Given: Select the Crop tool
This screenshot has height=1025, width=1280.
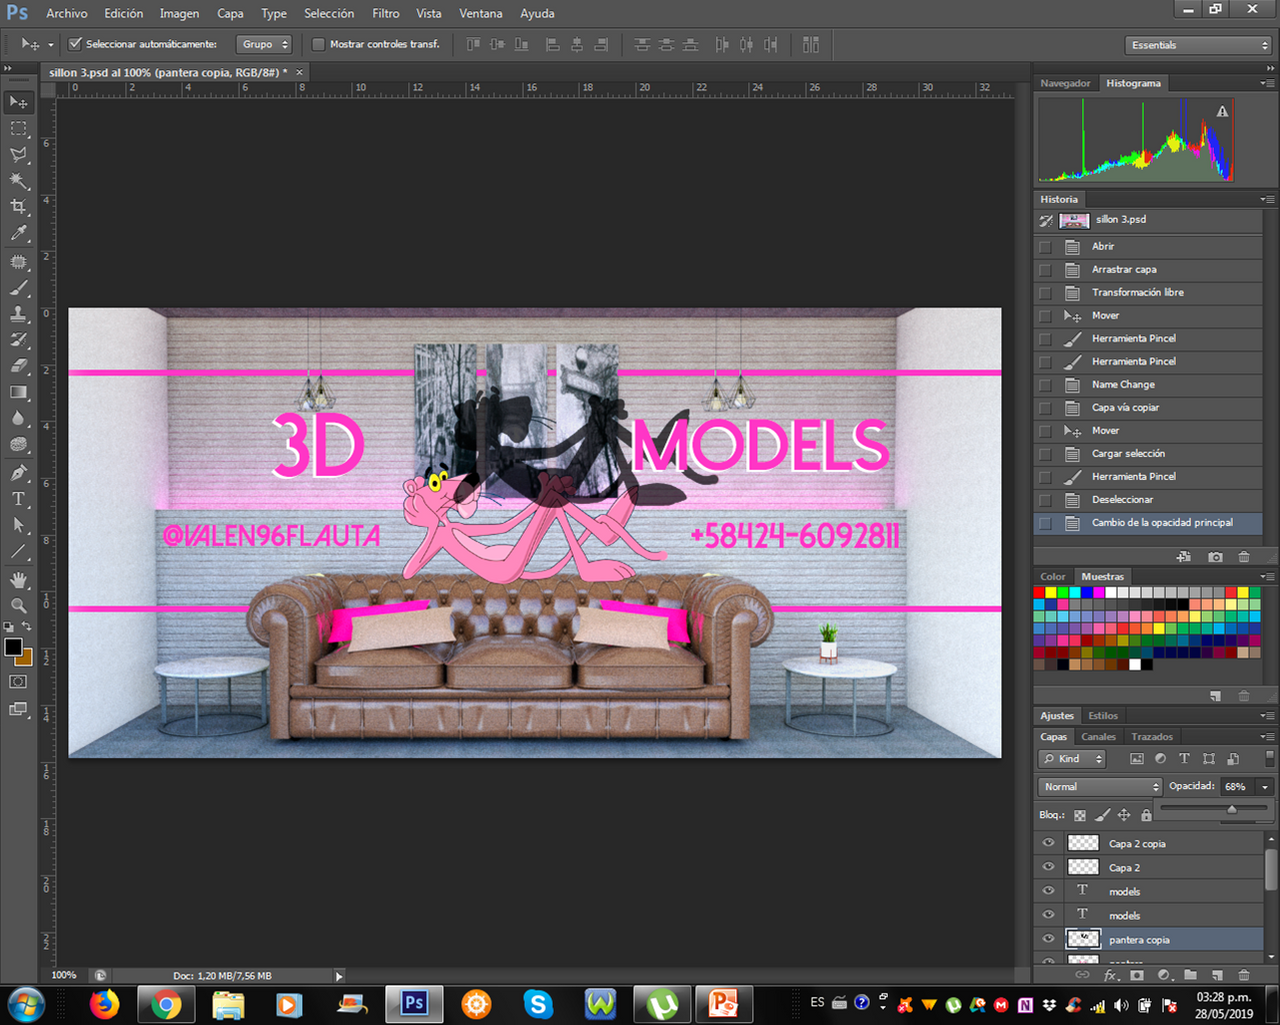Looking at the screenshot, I should click(18, 207).
